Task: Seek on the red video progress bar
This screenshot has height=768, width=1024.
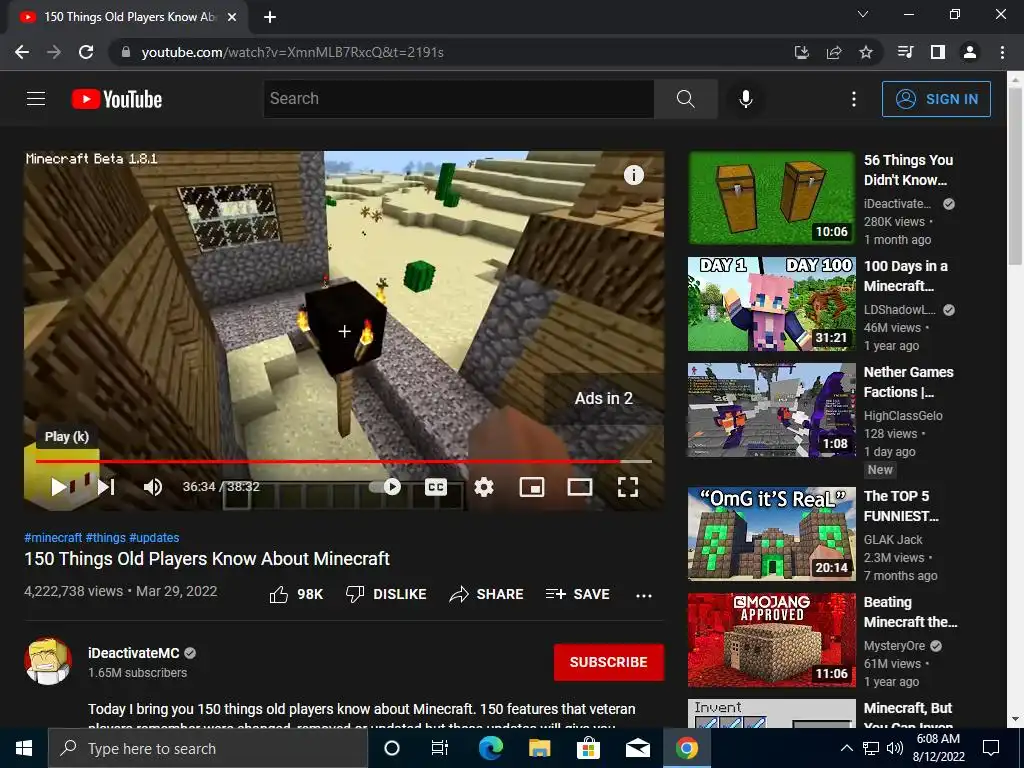Action: coord(344,461)
